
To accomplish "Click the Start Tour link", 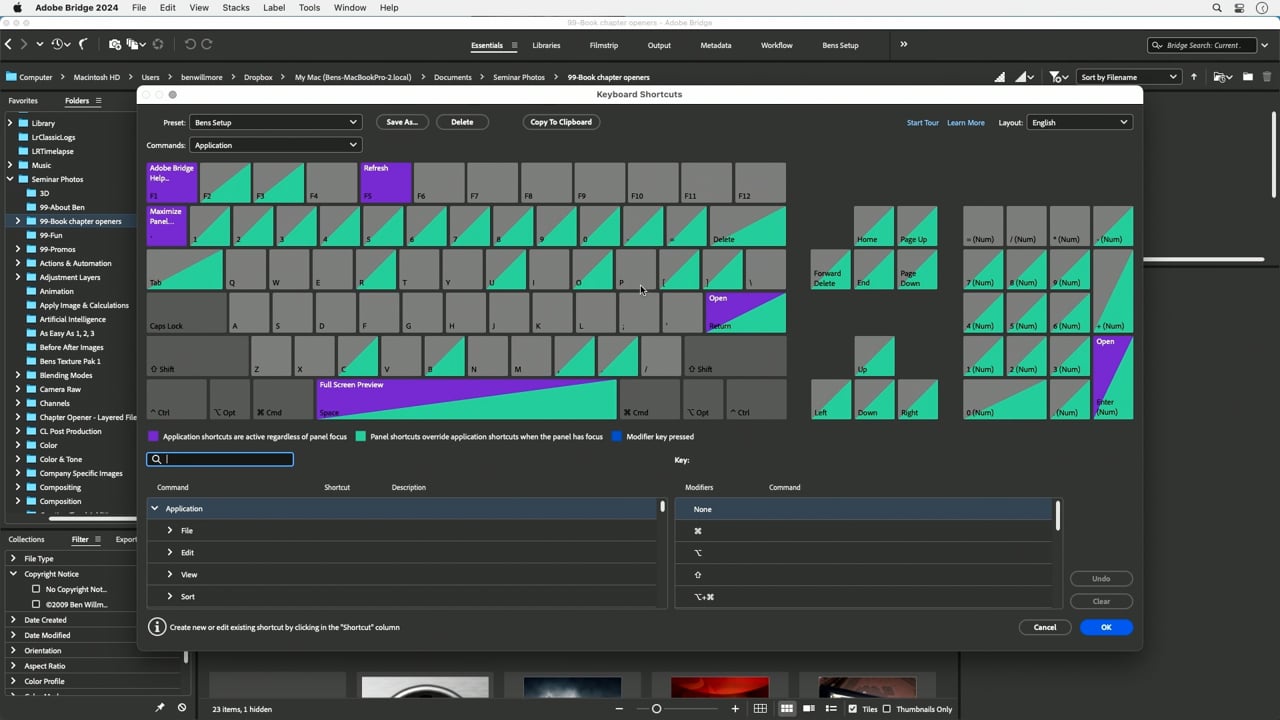I will coord(923,123).
